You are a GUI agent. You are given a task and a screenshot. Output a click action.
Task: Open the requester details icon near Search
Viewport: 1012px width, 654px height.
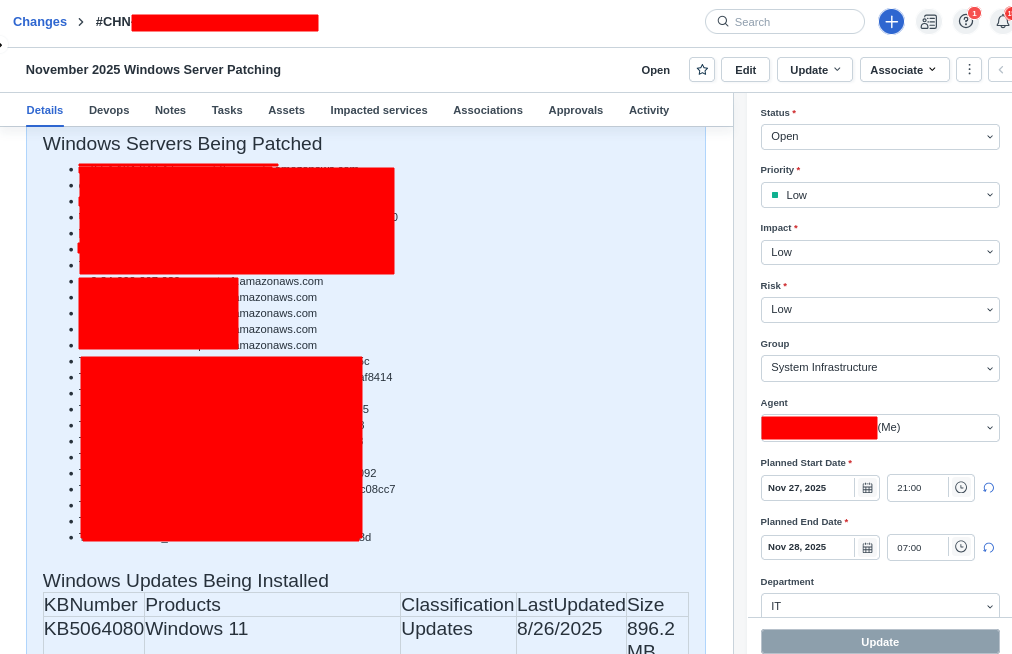coord(929,21)
